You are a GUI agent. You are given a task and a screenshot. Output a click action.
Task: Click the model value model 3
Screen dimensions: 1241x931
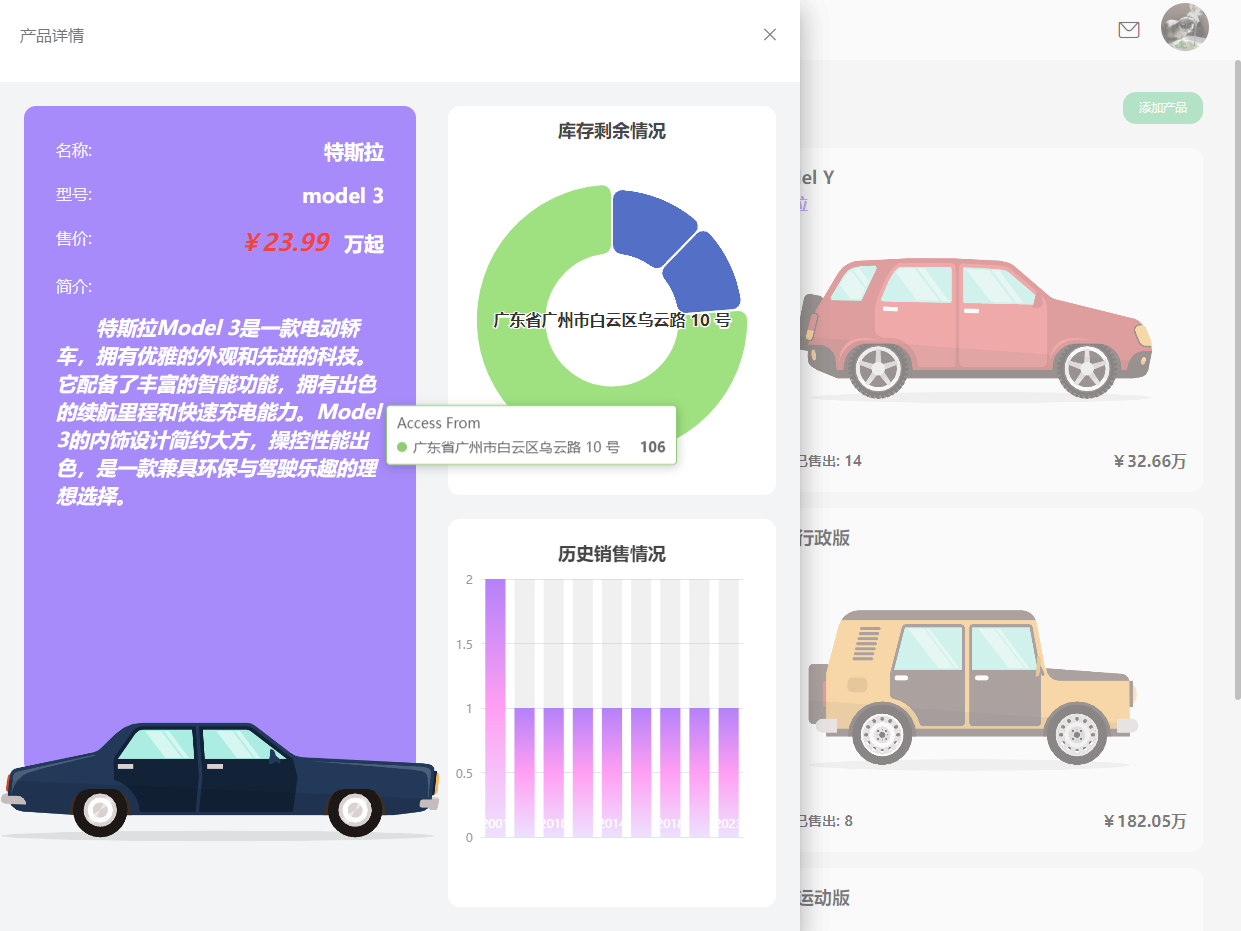click(x=343, y=196)
